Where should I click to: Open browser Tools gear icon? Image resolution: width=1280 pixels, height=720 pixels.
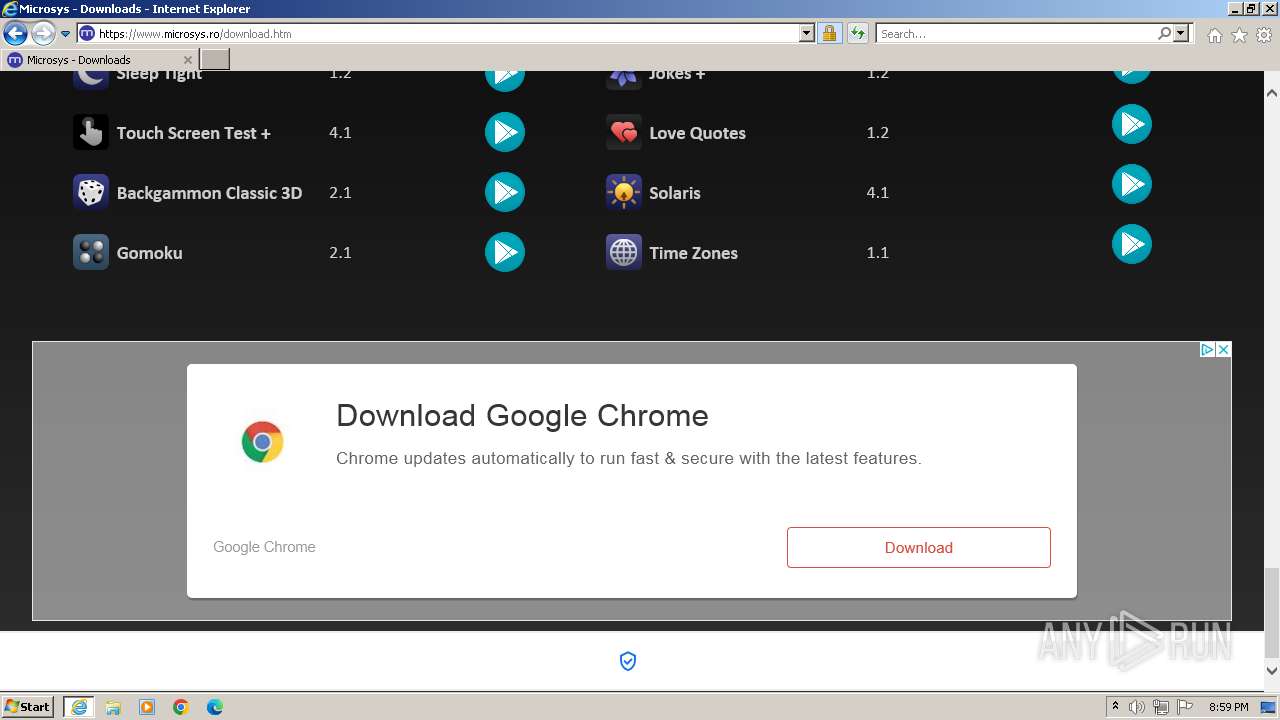[x=1264, y=35]
